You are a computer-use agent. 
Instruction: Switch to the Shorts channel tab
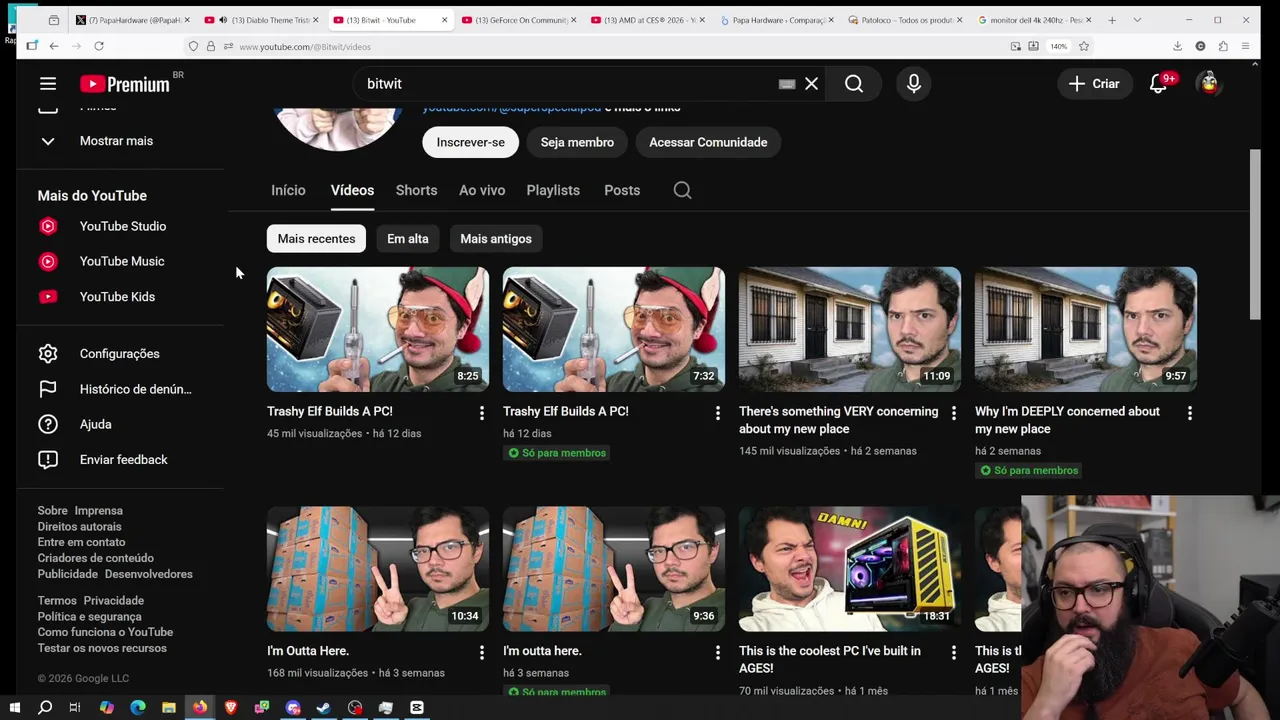click(416, 190)
